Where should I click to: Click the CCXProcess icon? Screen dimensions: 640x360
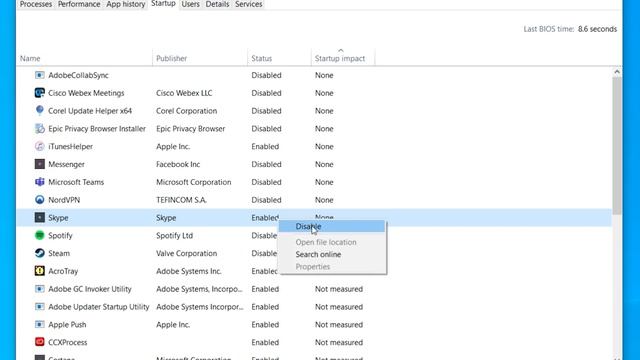click(x=40, y=342)
